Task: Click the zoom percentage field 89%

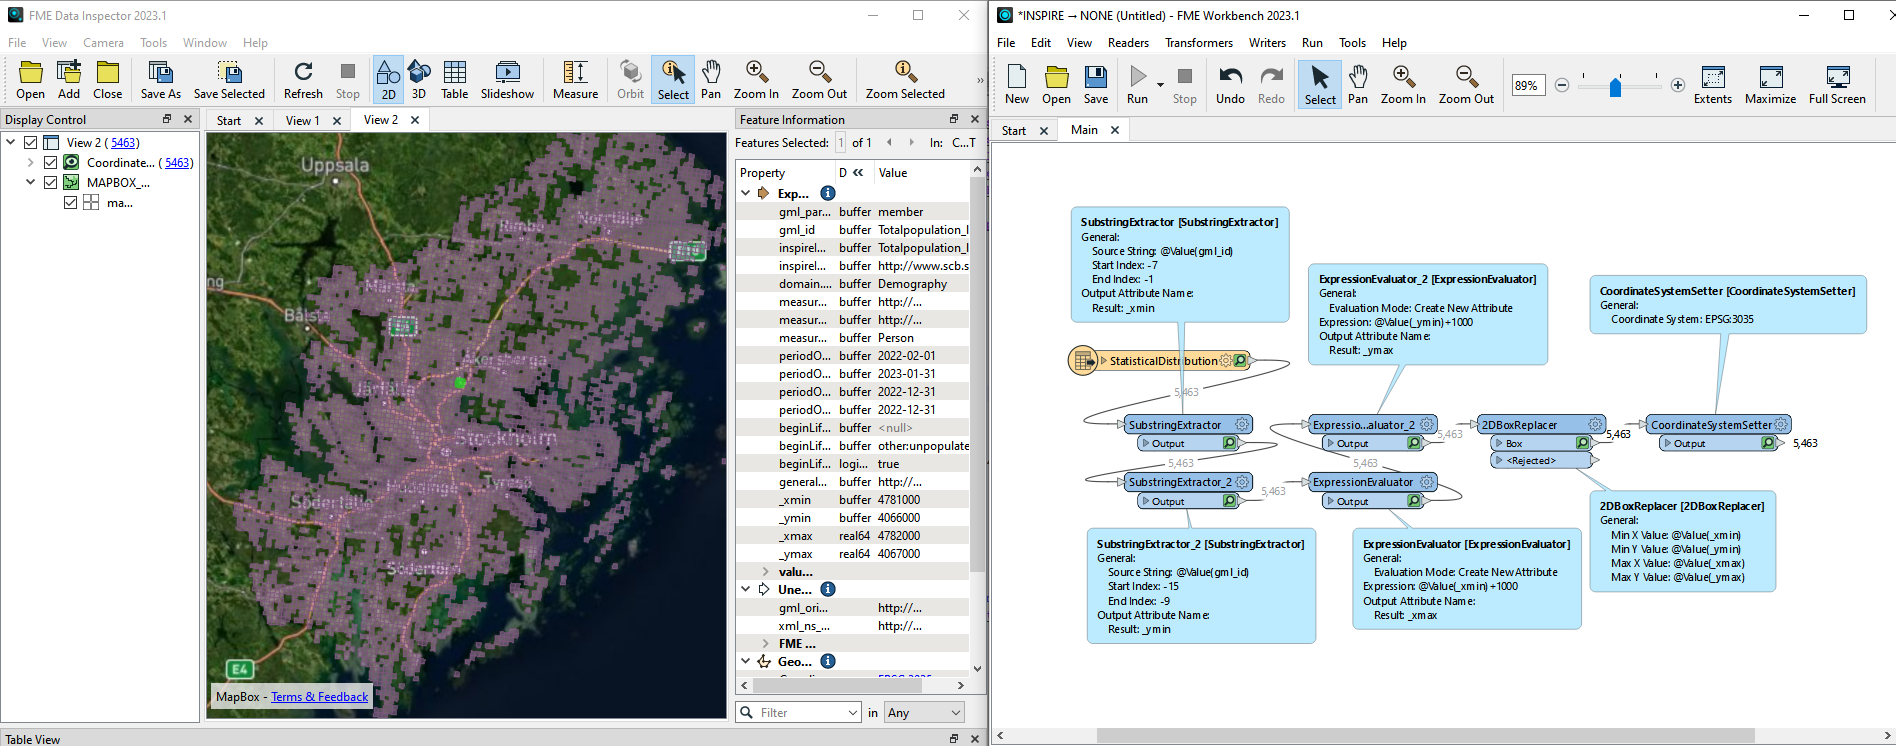Action: tap(1527, 85)
